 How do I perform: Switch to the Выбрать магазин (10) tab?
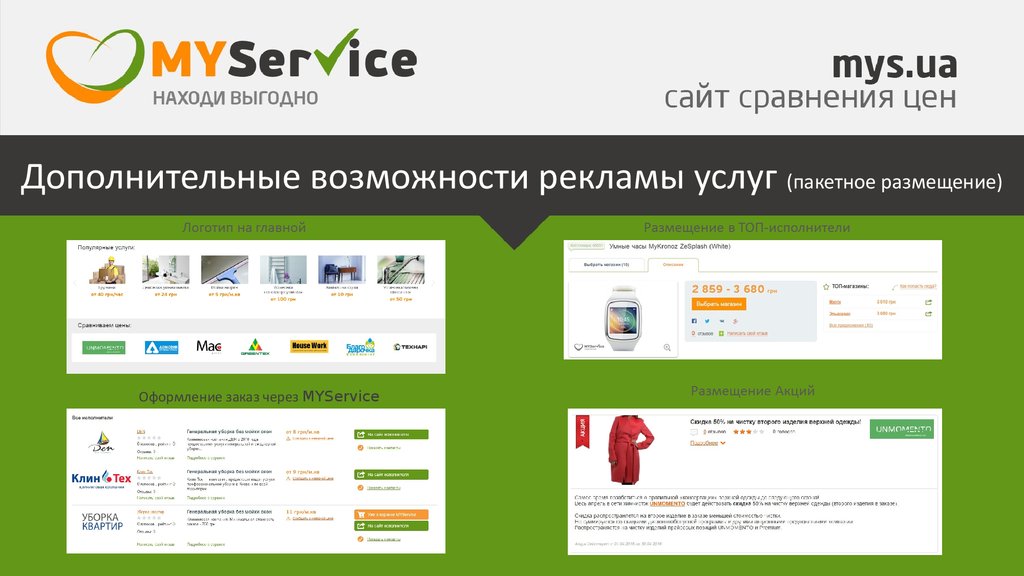click(x=606, y=264)
